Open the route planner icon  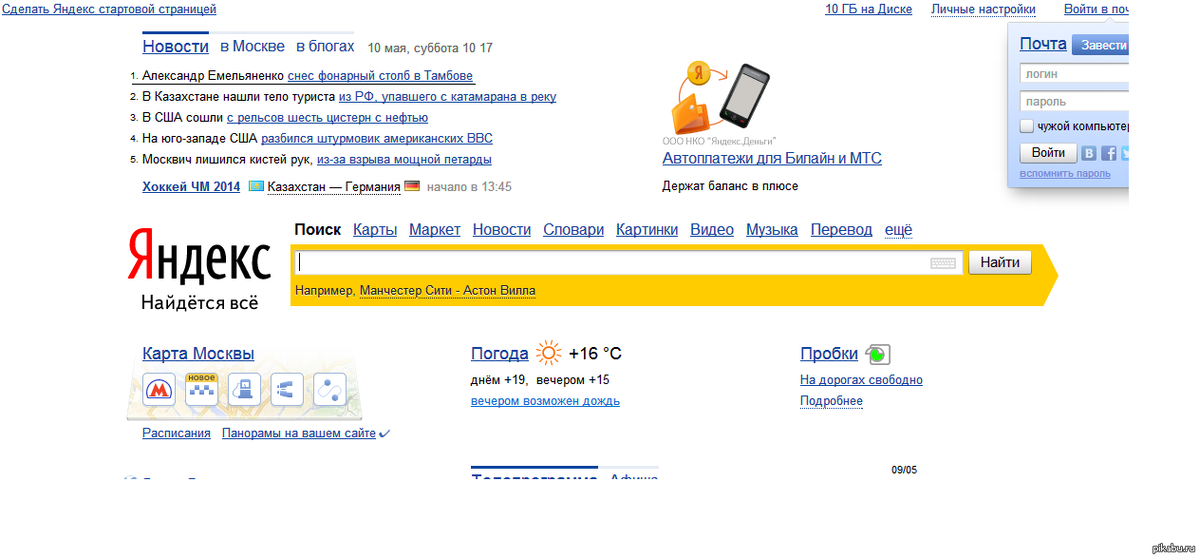point(330,389)
